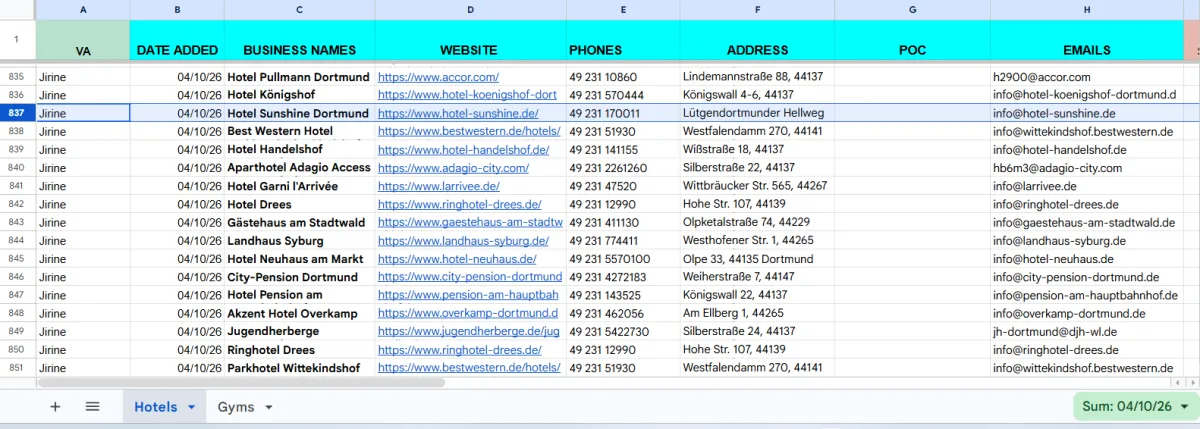
Task: Select the Hotel Garni l'Arrivée cell
Action: tap(300, 186)
